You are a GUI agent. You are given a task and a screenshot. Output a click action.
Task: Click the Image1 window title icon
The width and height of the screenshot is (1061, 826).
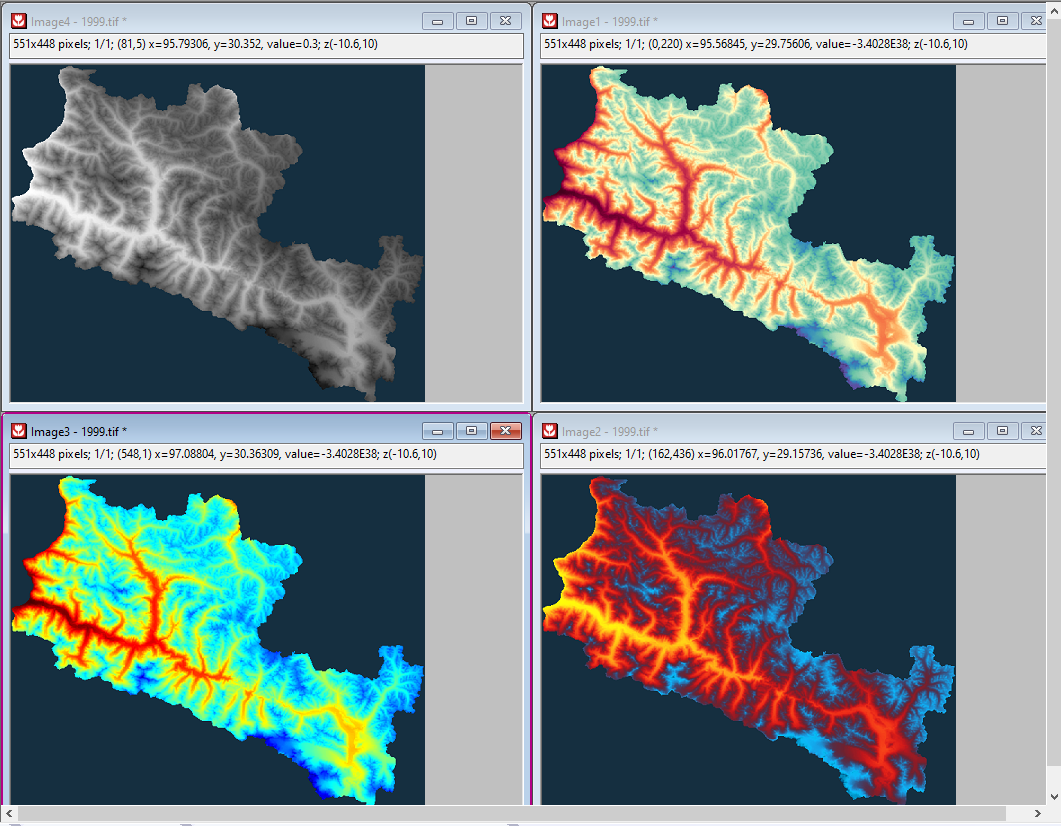[x=549, y=21]
